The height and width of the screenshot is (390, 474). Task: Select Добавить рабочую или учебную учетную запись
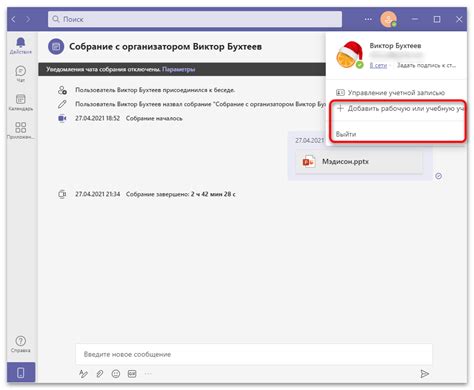[x=399, y=109]
